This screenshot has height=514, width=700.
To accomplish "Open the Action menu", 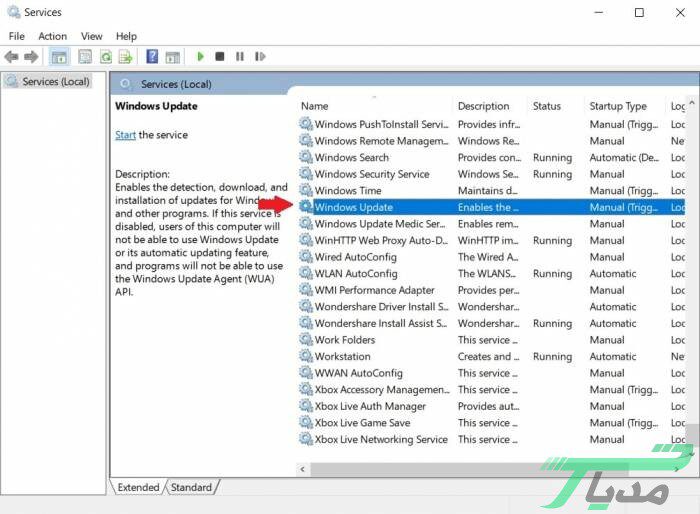I will (52, 36).
